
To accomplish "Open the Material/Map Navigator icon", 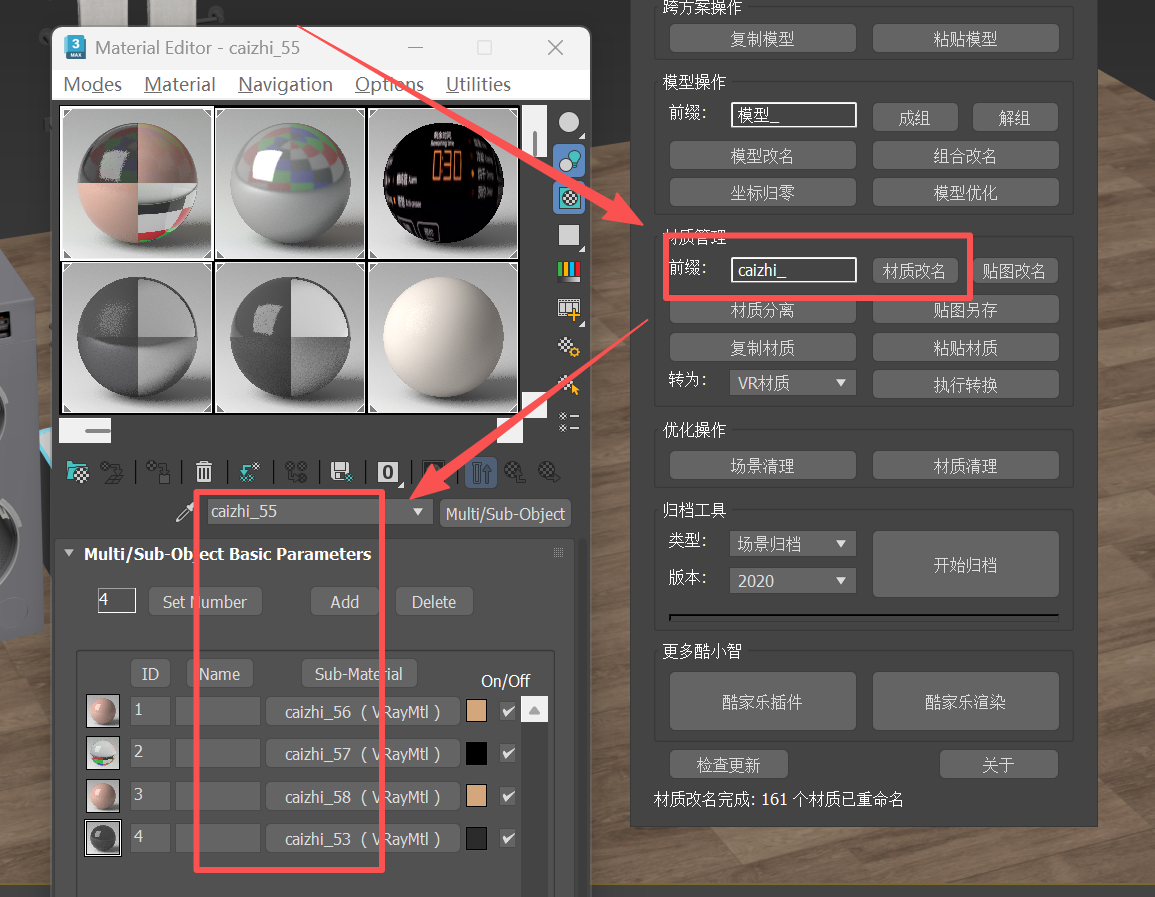I will [x=569, y=422].
